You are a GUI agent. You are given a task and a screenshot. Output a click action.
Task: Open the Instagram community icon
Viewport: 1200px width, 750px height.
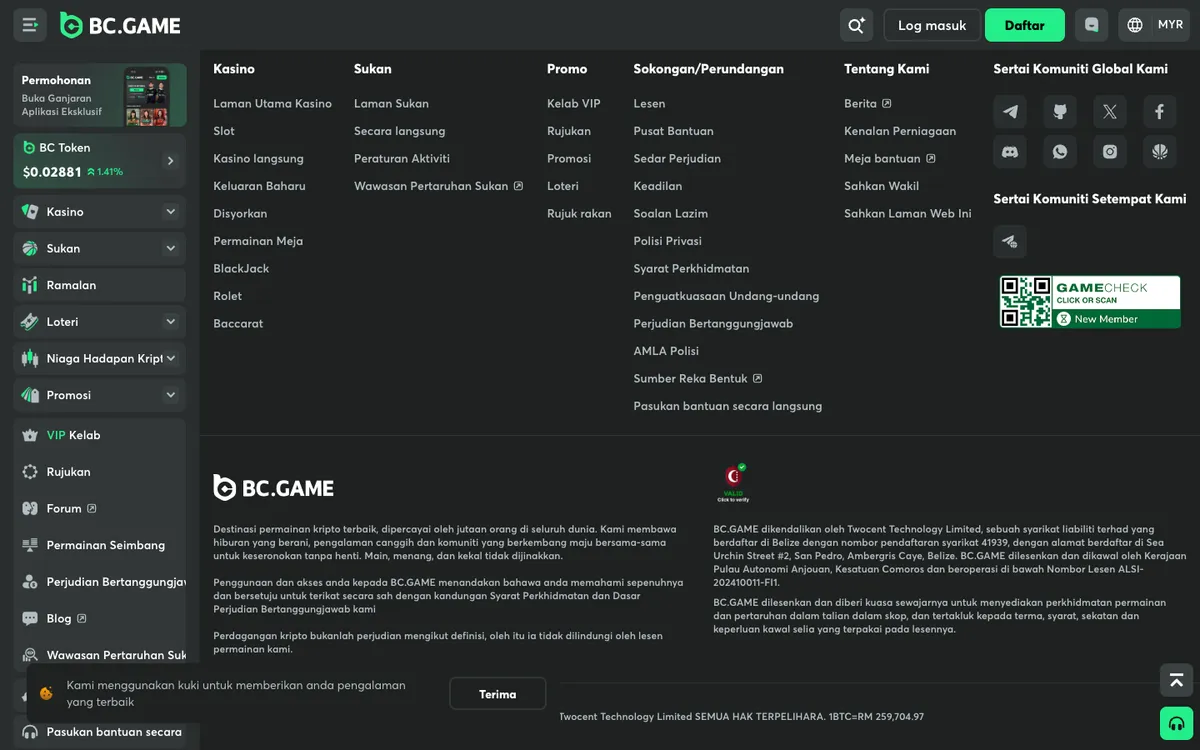click(1110, 152)
